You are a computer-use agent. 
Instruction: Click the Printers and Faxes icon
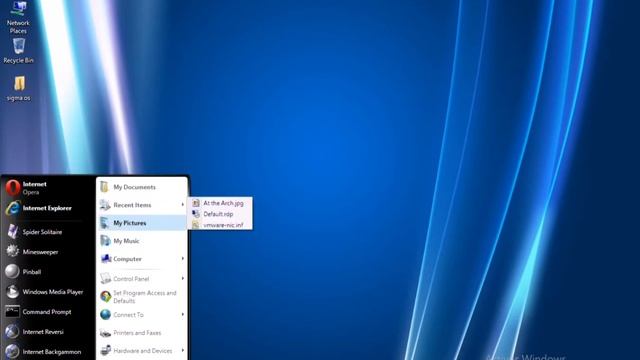tap(106, 333)
